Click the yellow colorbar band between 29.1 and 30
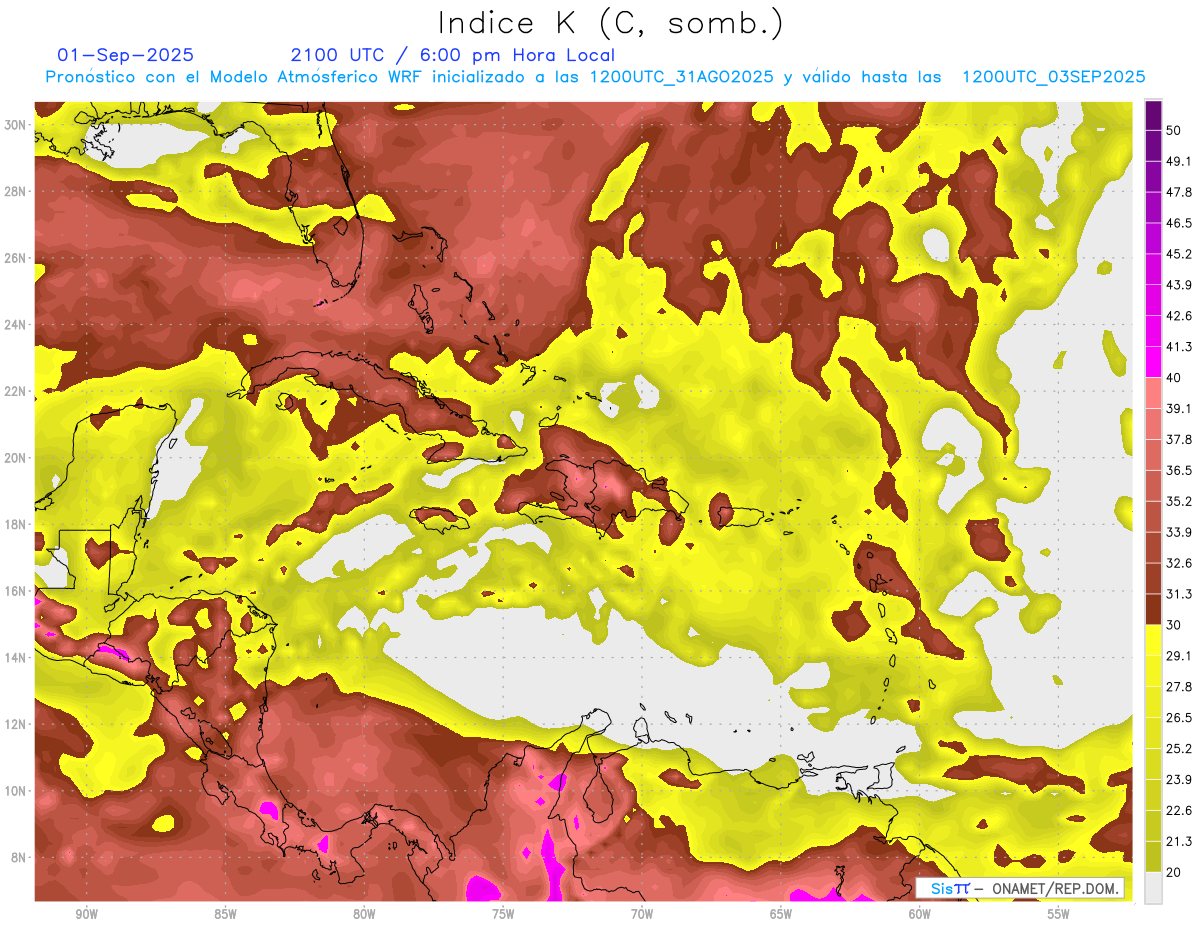Screen dimensions: 1200x927 [1153, 640]
